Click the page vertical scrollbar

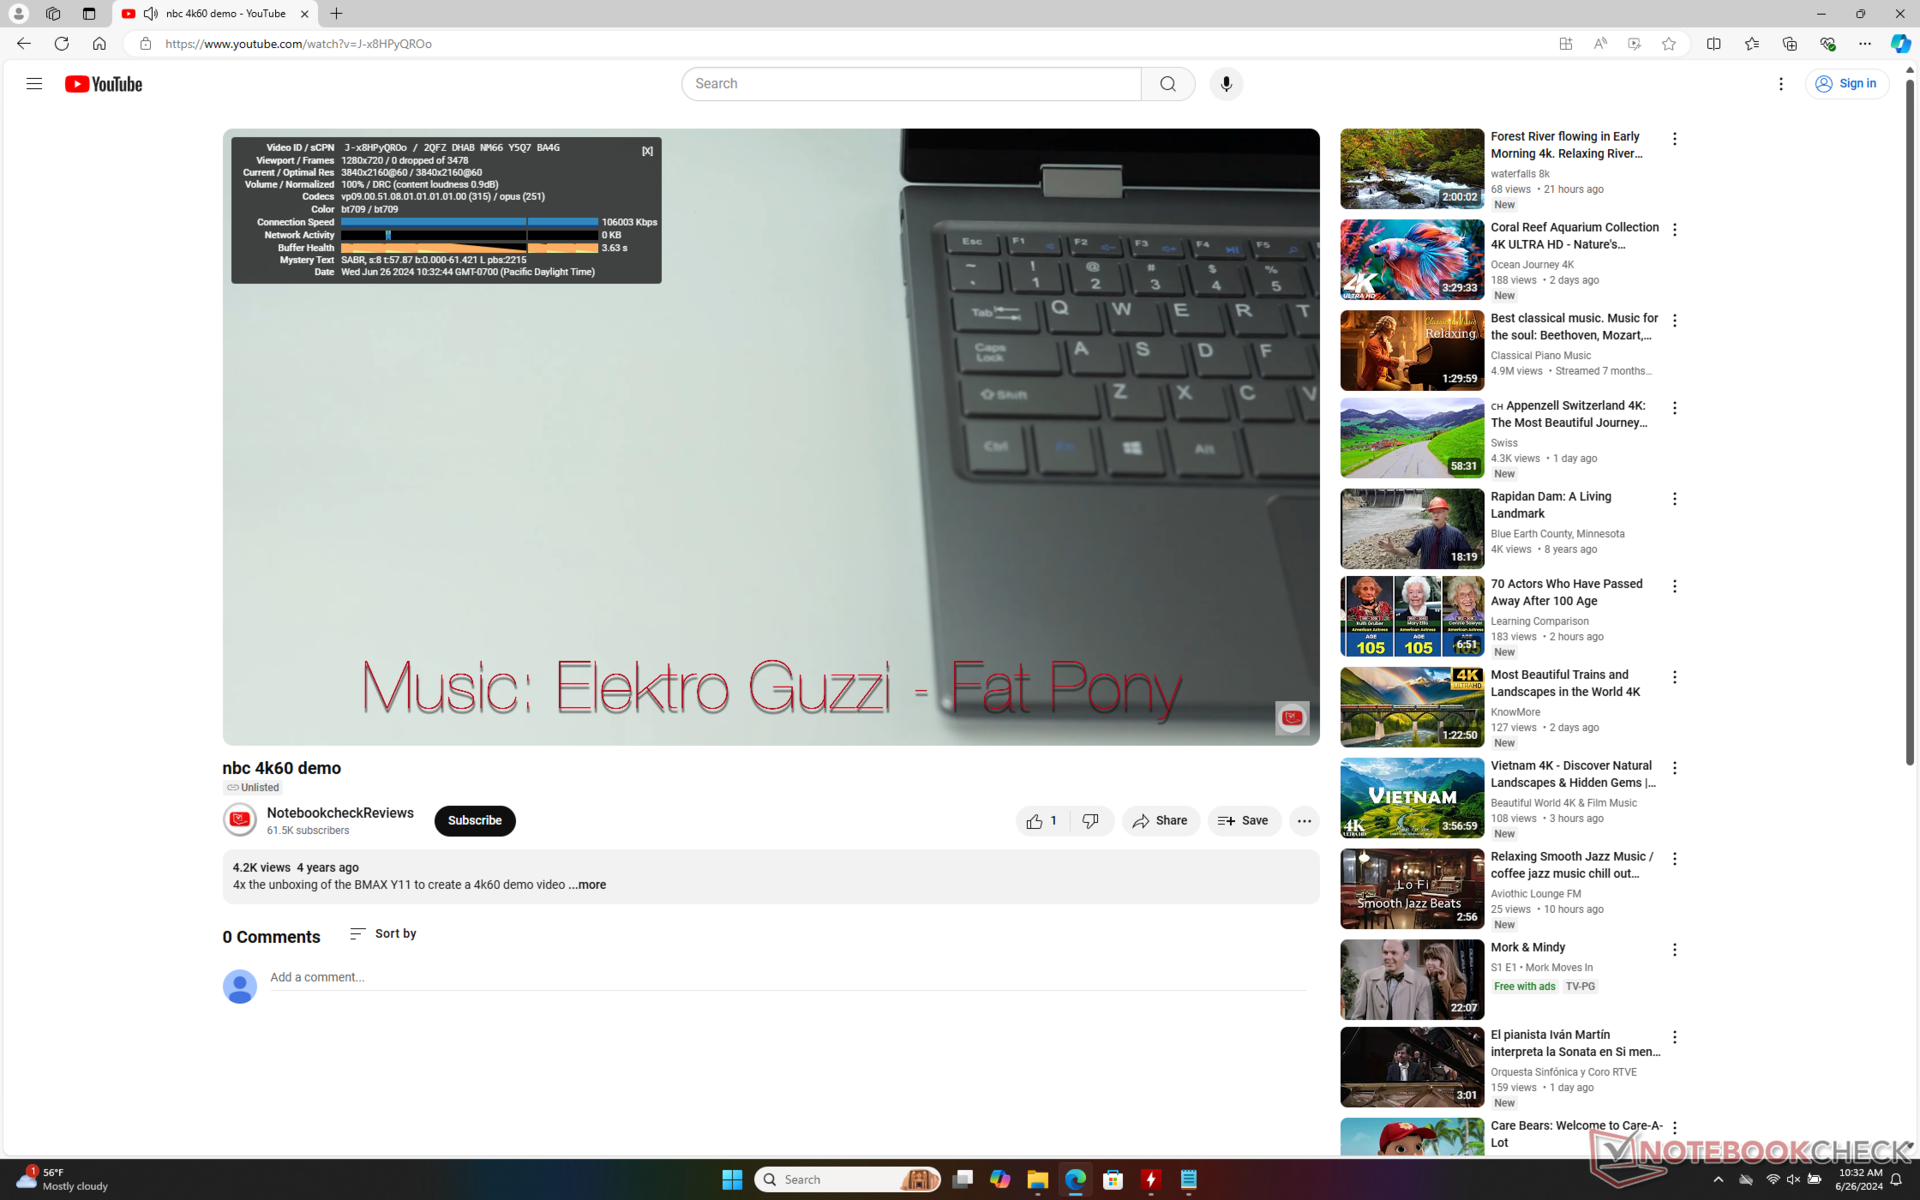coord(1909,420)
